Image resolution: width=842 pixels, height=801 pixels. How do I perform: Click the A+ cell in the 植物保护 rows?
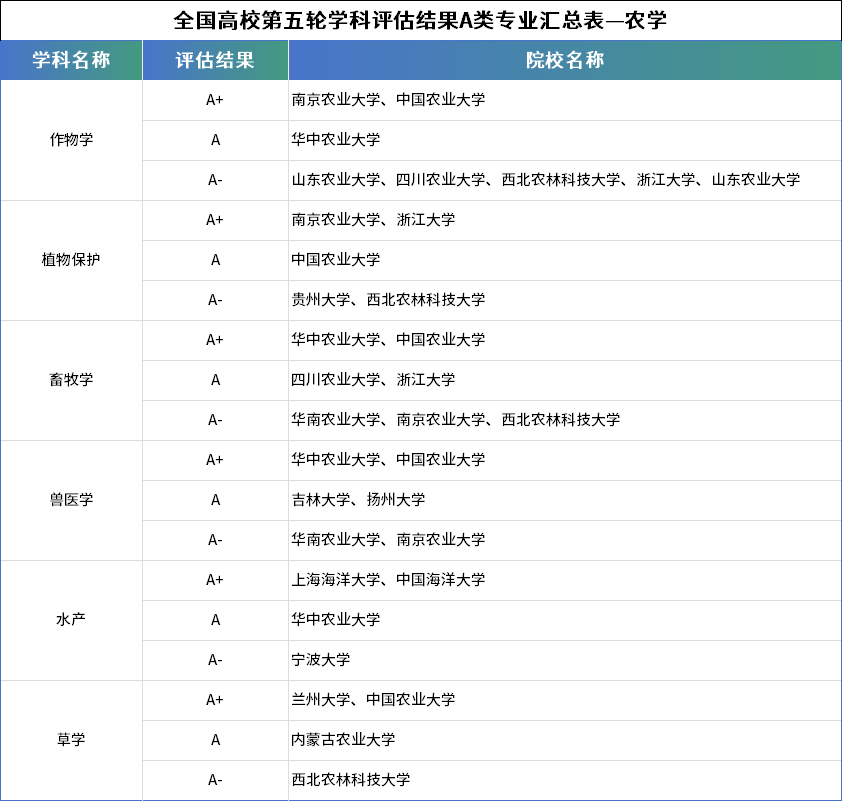click(214, 220)
